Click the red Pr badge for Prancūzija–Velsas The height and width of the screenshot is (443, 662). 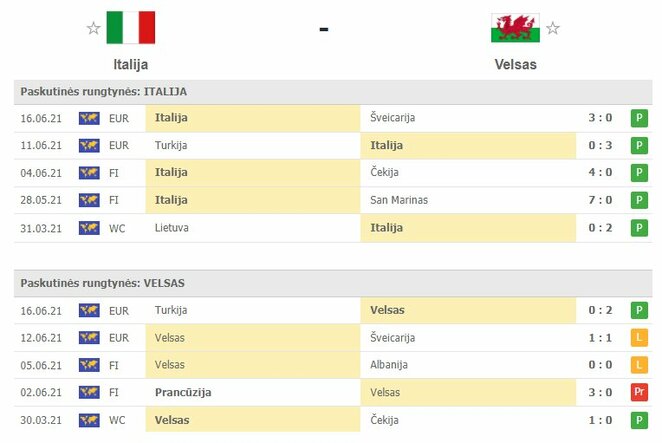pyautogui.click(x=639, y=392)
